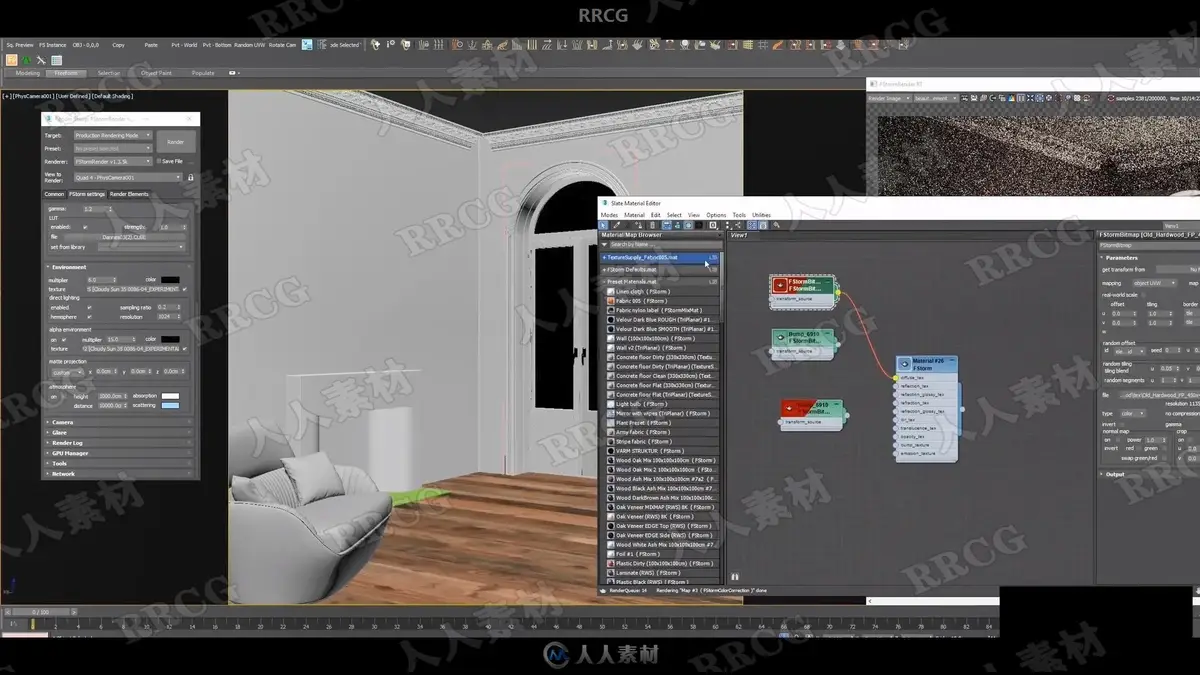Click the Random UVW toolbar button
Screen dimensions: 1200x675
[x=250, y=45]
